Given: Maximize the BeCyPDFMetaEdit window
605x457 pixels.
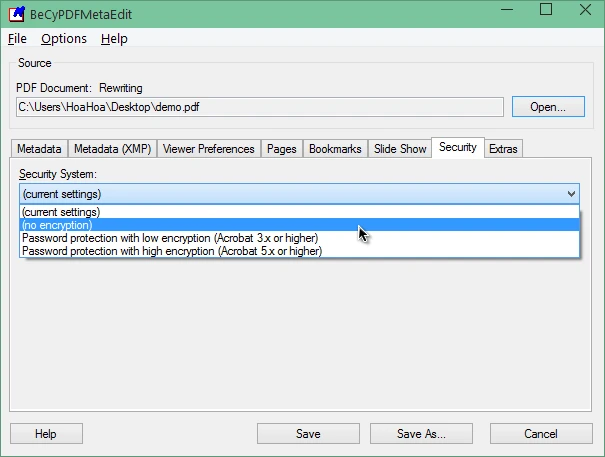Looking at the screenshot, I should 546,10.
